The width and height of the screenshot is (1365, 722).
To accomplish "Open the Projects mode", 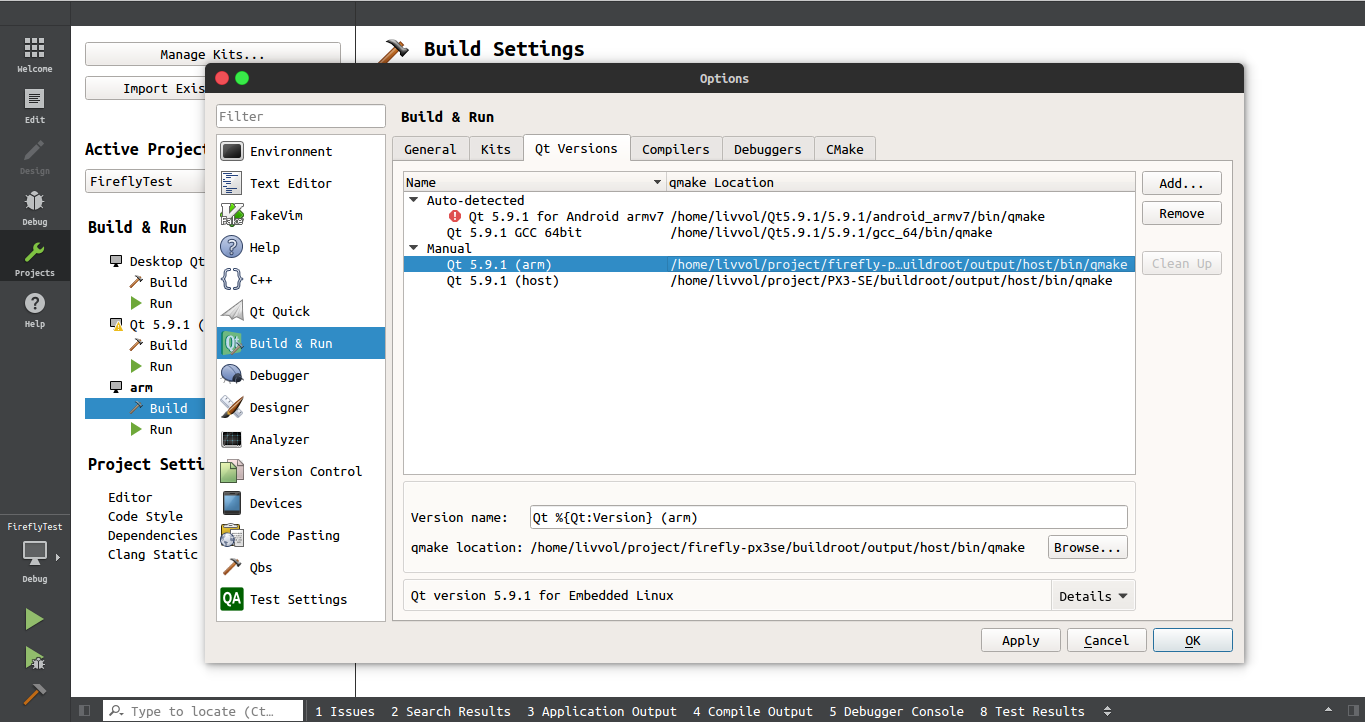I will click(35, 259).
